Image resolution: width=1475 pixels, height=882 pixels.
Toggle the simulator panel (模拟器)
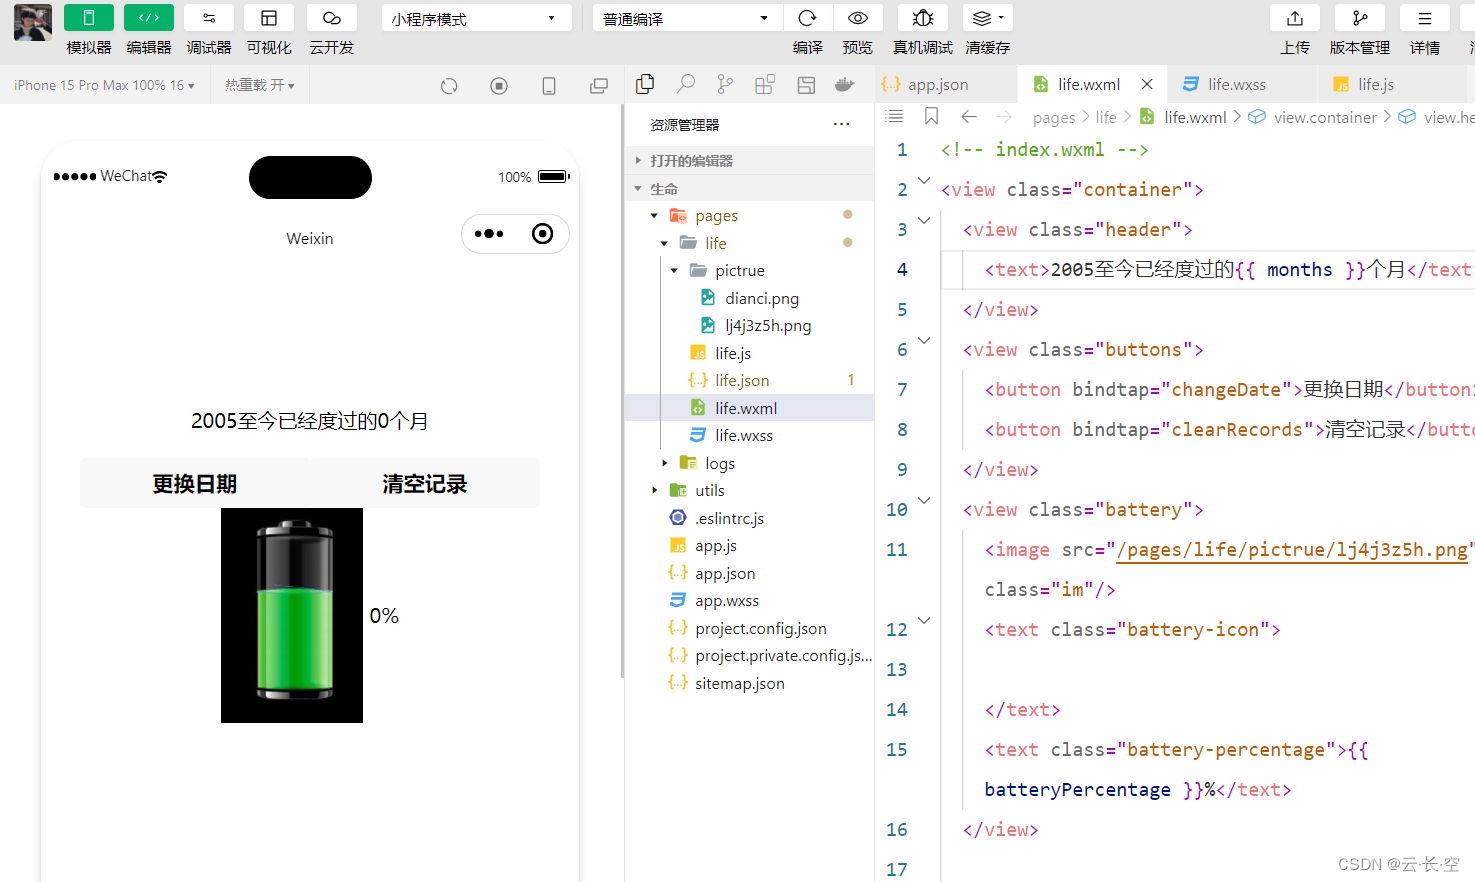[88, 18]
